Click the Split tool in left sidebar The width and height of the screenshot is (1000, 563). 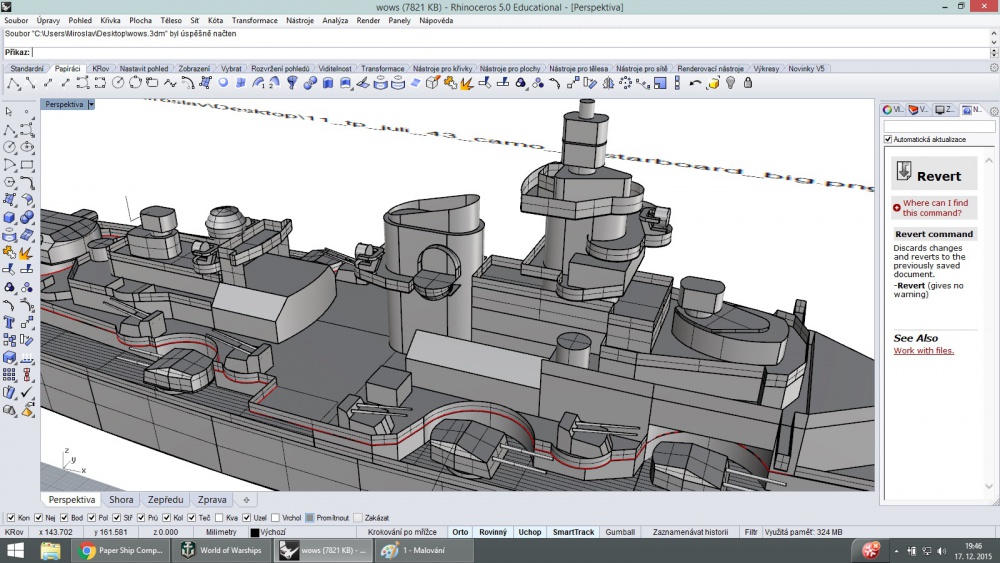[x=27, y=270]
